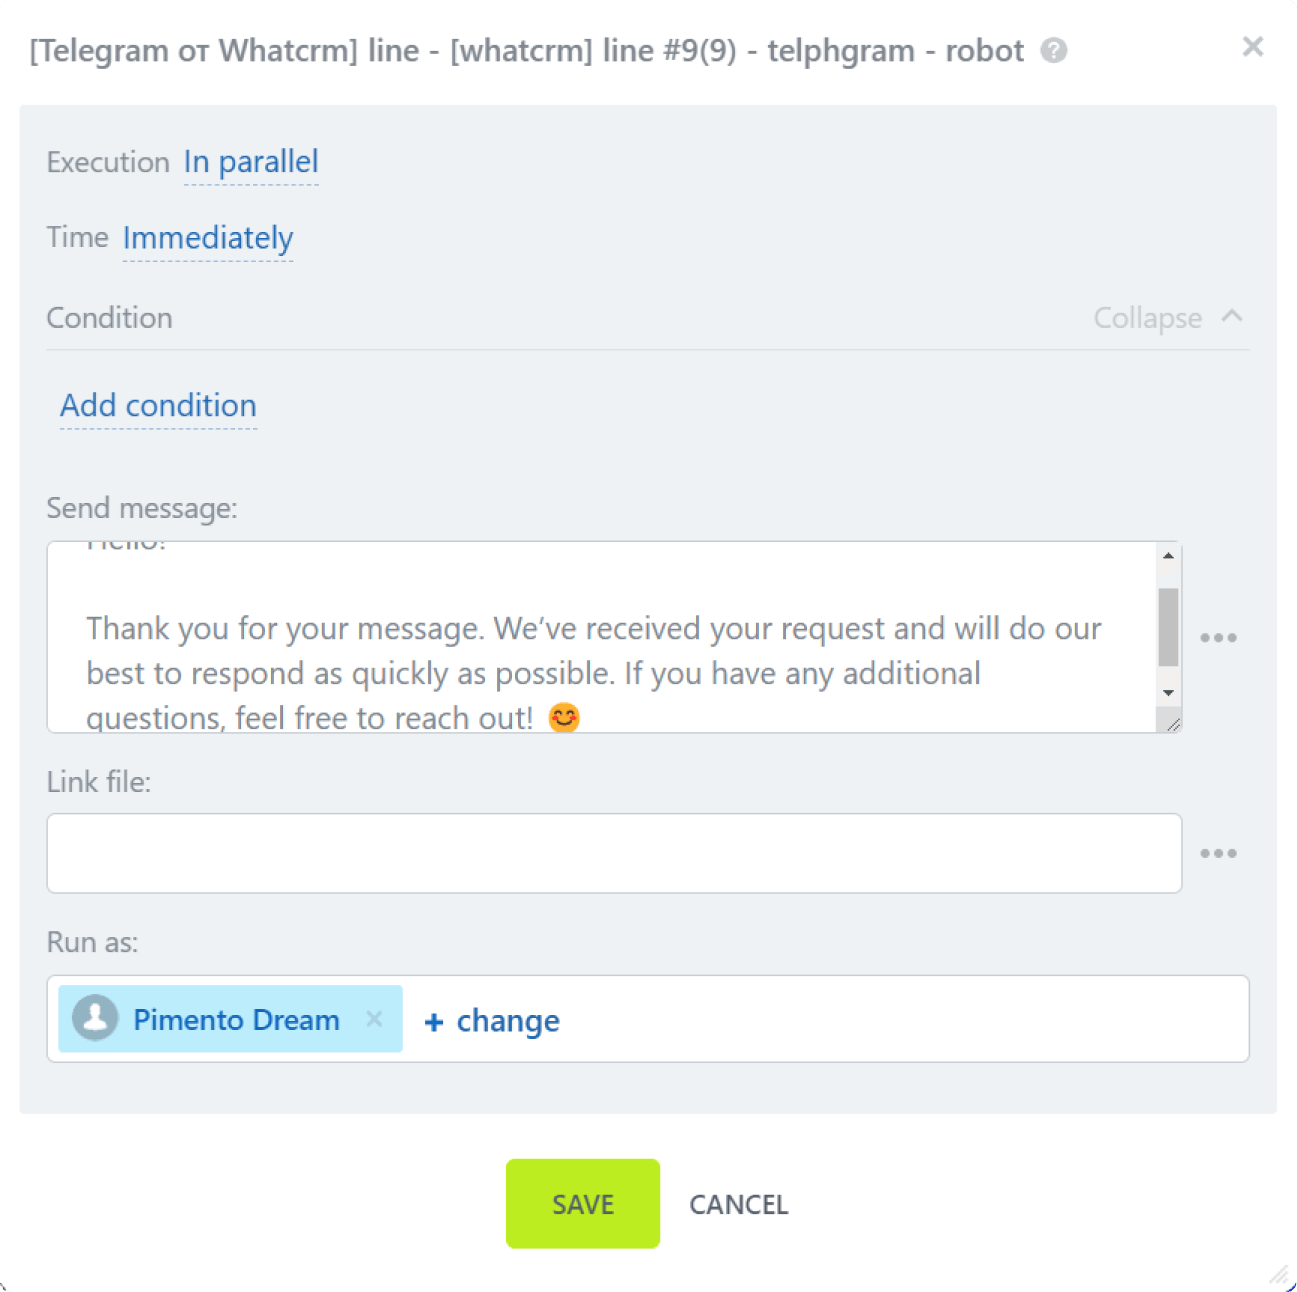
Task: Click inside the empty Link file field
Action: tap(613, 852)
